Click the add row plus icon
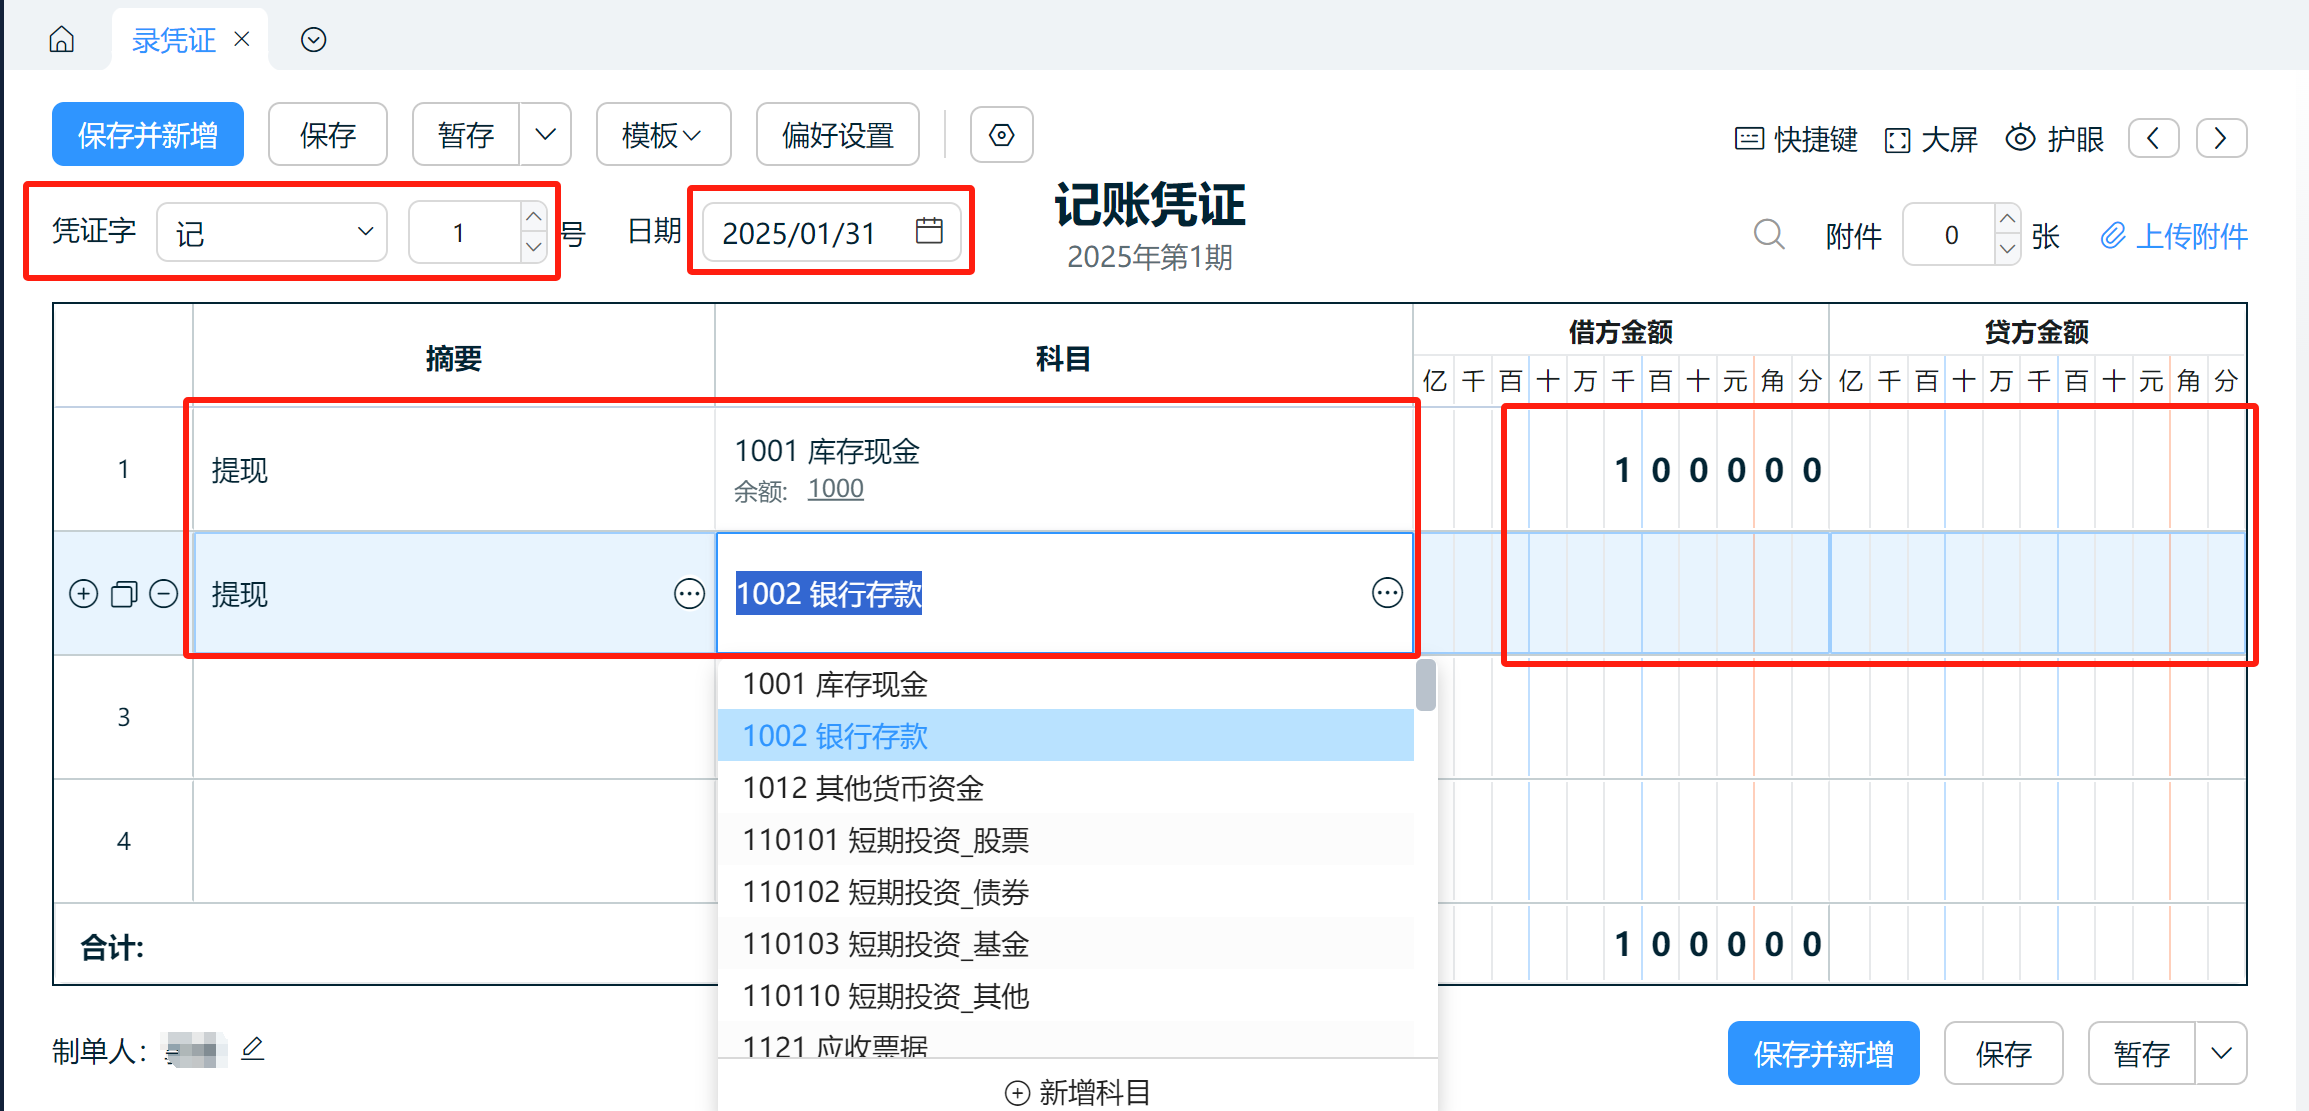This screenshot has height=1111, width=2309. (x=84, y=594)
